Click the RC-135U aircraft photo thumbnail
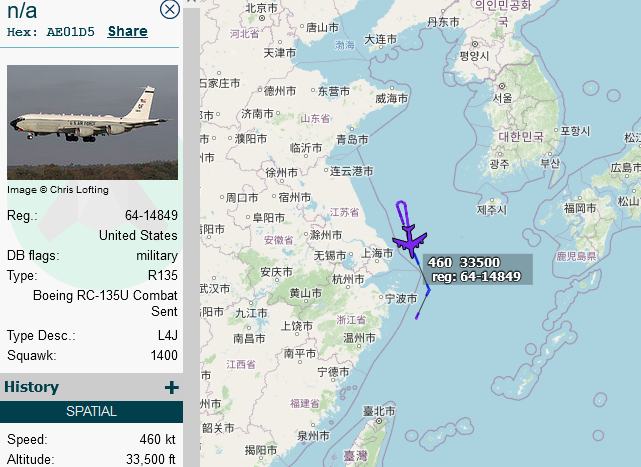The image size is (641, 467). pyautogui.click(x=92, y=122)
